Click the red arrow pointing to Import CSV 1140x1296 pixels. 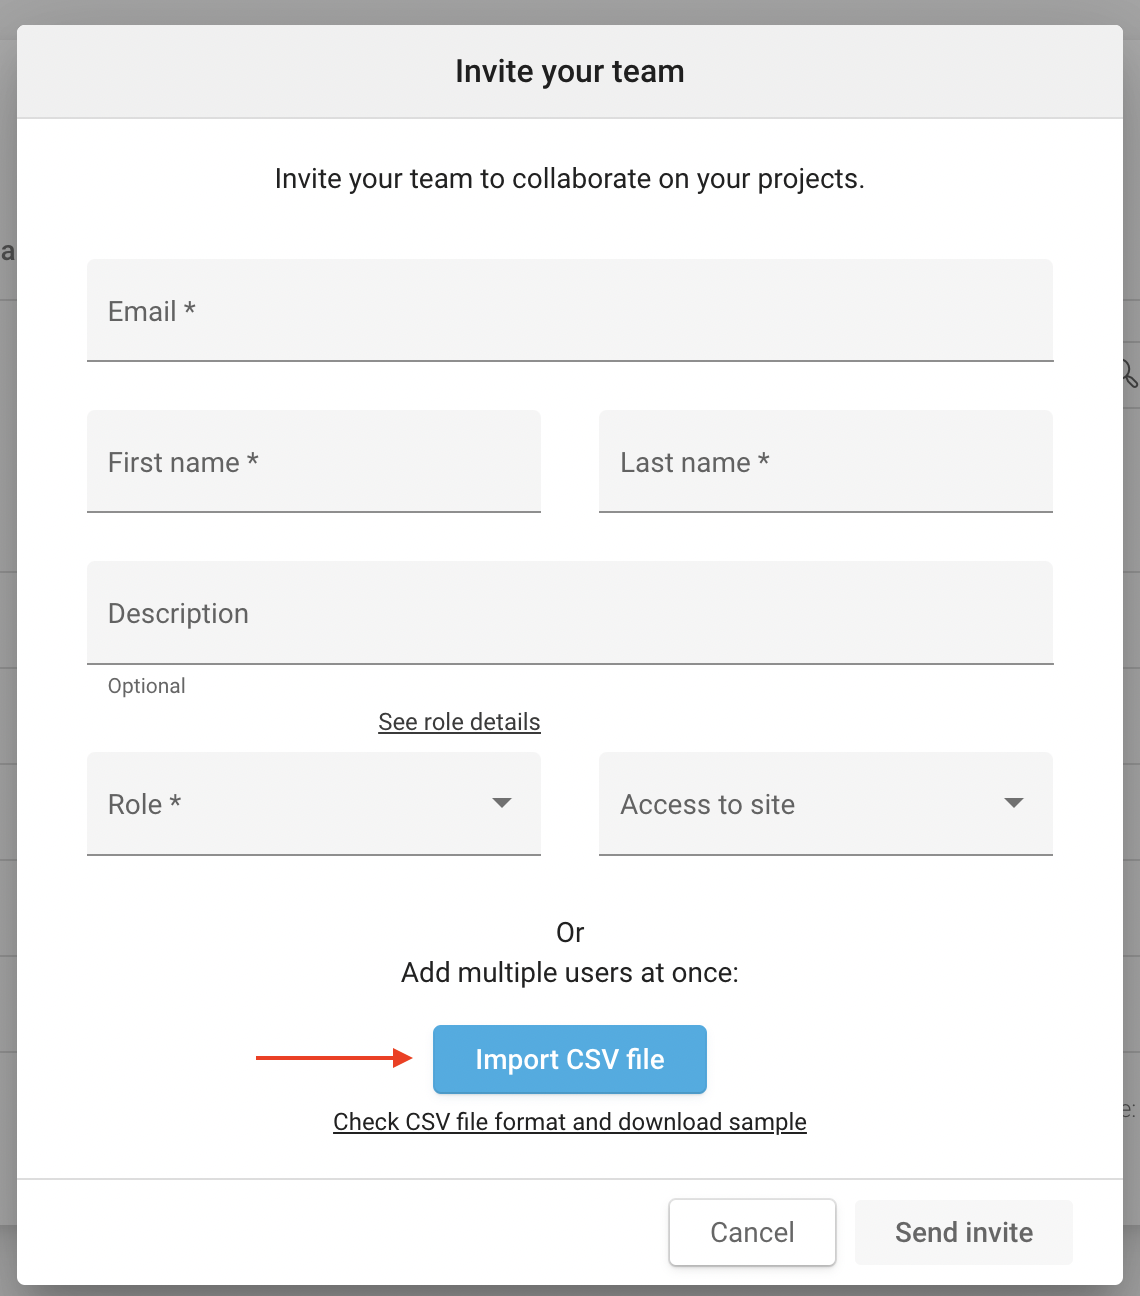334,1058
